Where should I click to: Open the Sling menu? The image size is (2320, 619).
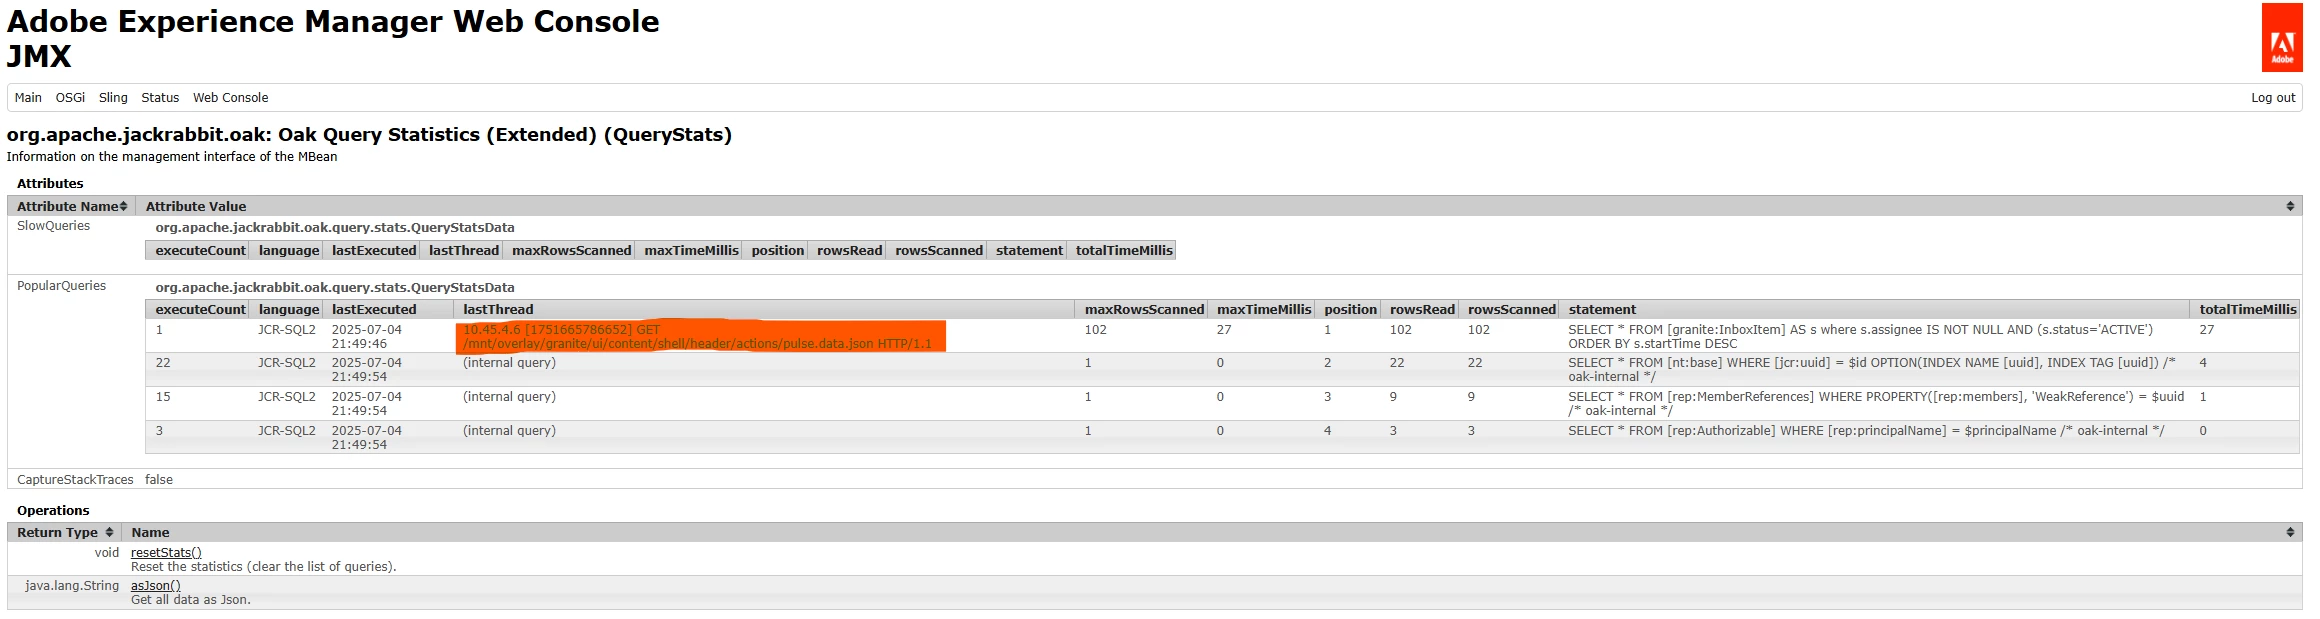click(113, 97)
